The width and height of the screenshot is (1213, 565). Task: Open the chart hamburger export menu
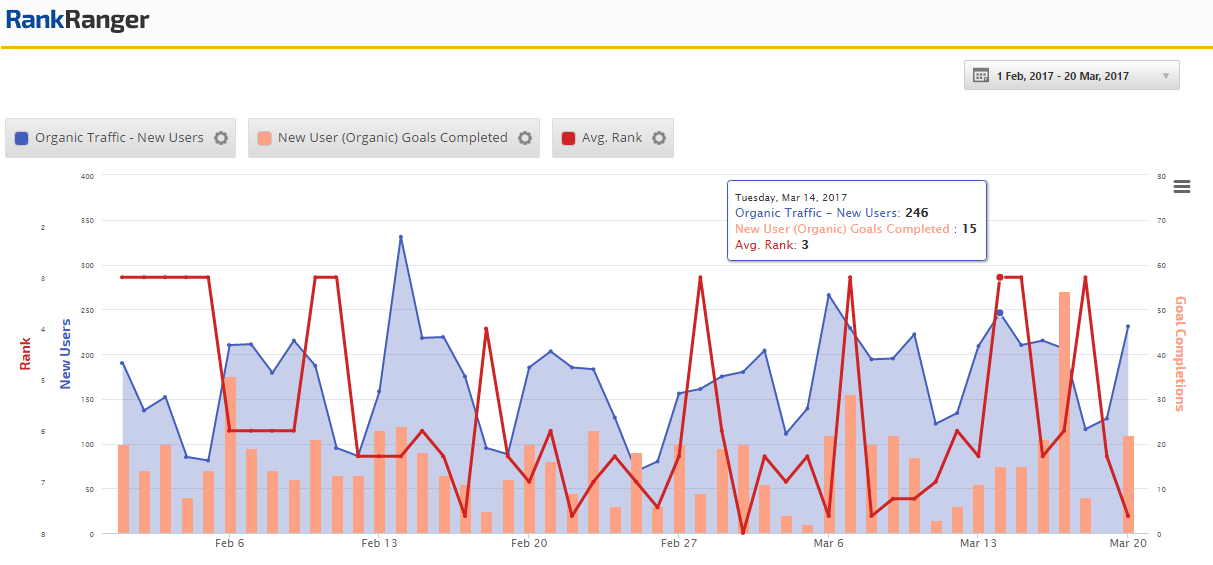1182,187
